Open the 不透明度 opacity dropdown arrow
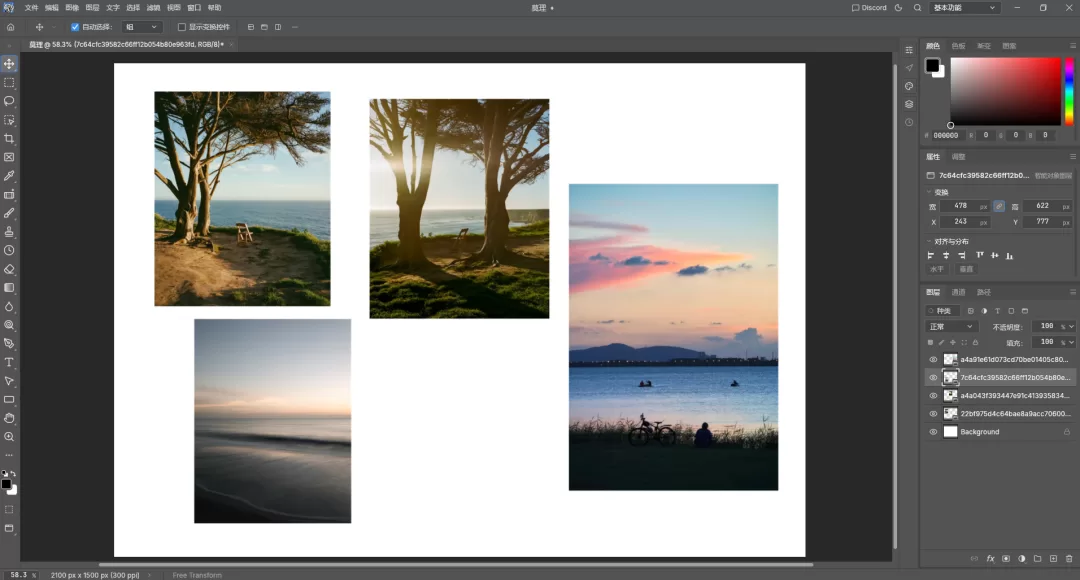This screenshot has height=580, width=1080. (1071, 327)
